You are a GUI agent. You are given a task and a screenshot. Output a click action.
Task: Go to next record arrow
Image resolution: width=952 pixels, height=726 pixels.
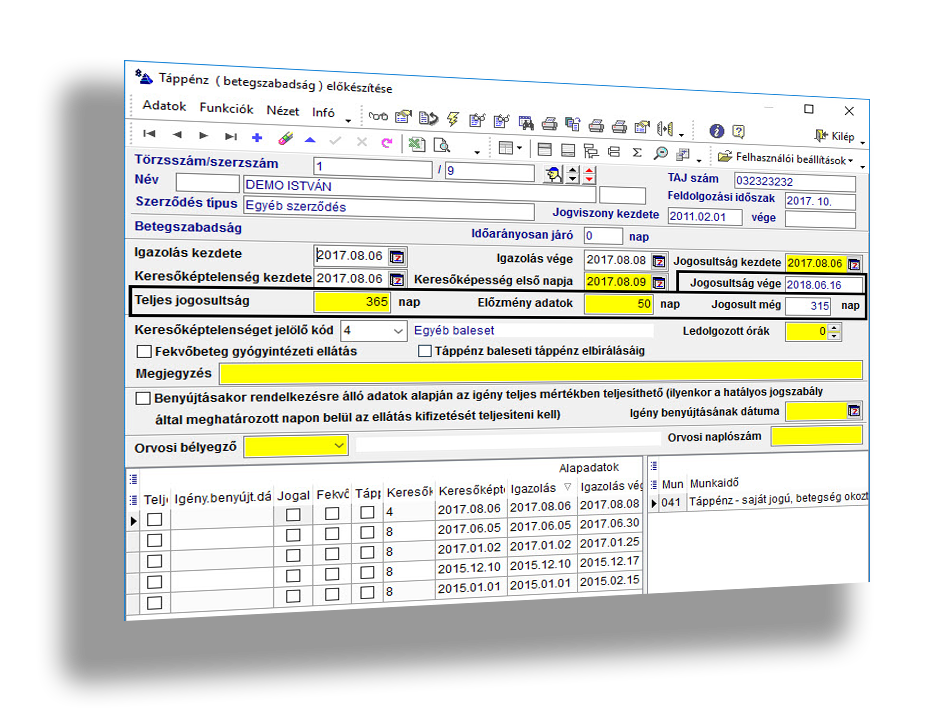203,135
